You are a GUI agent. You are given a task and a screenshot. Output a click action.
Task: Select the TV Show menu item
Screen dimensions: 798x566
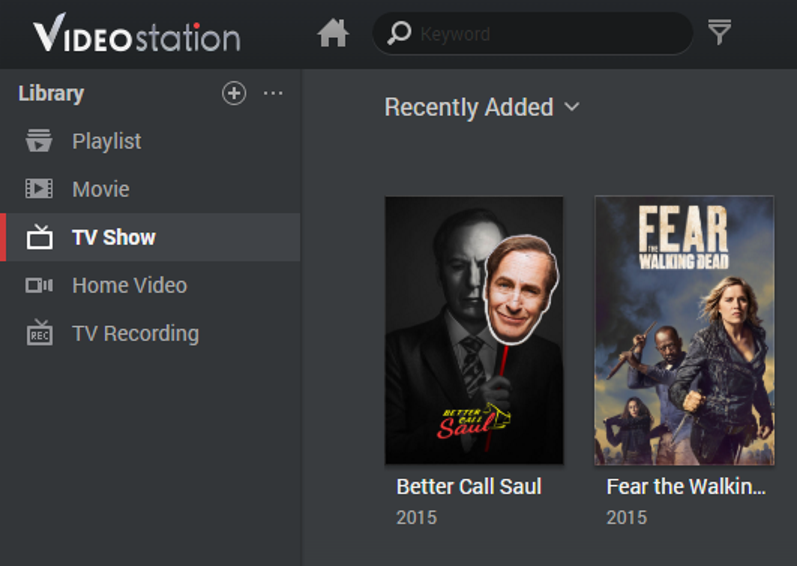point(114,237)
